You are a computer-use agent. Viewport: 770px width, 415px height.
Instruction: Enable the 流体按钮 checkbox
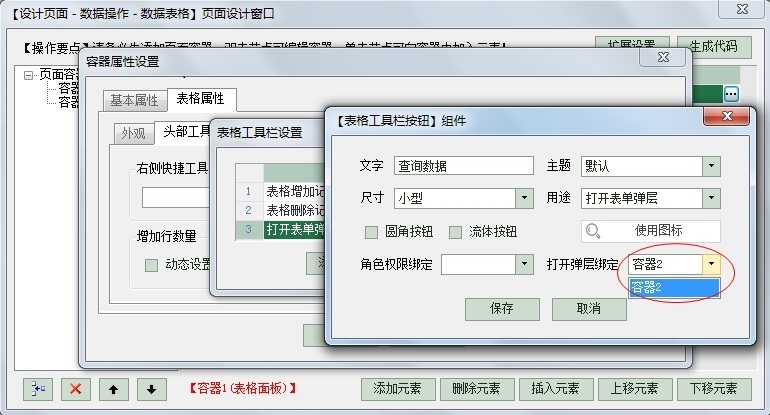tap(455, 232)
